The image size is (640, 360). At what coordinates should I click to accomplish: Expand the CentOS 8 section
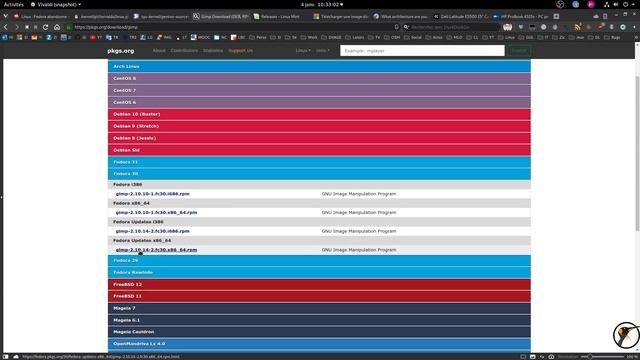(x=319, y=78)
